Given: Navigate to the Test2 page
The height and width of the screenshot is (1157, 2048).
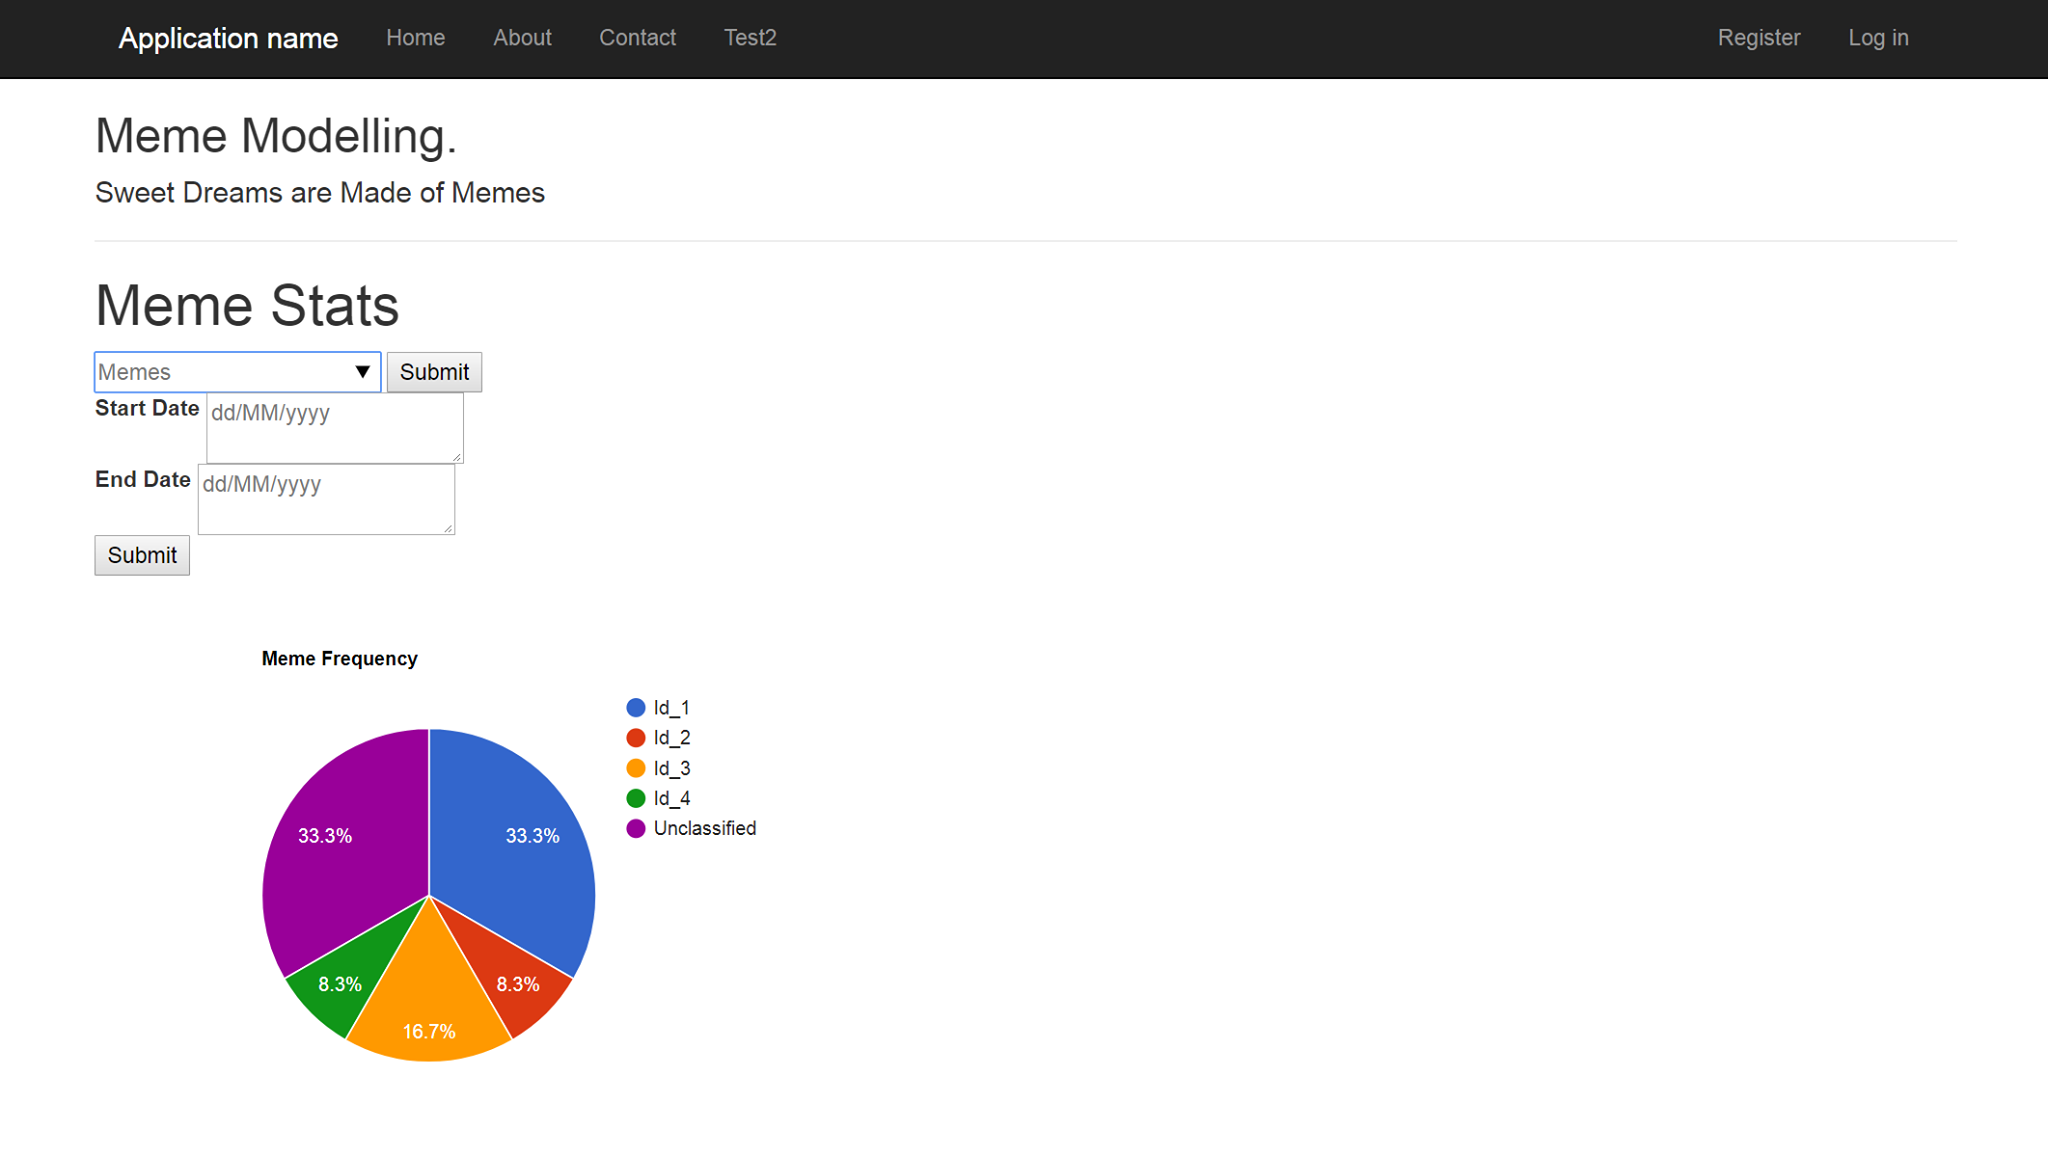Looking at the screenshot, I should [750, 38].
